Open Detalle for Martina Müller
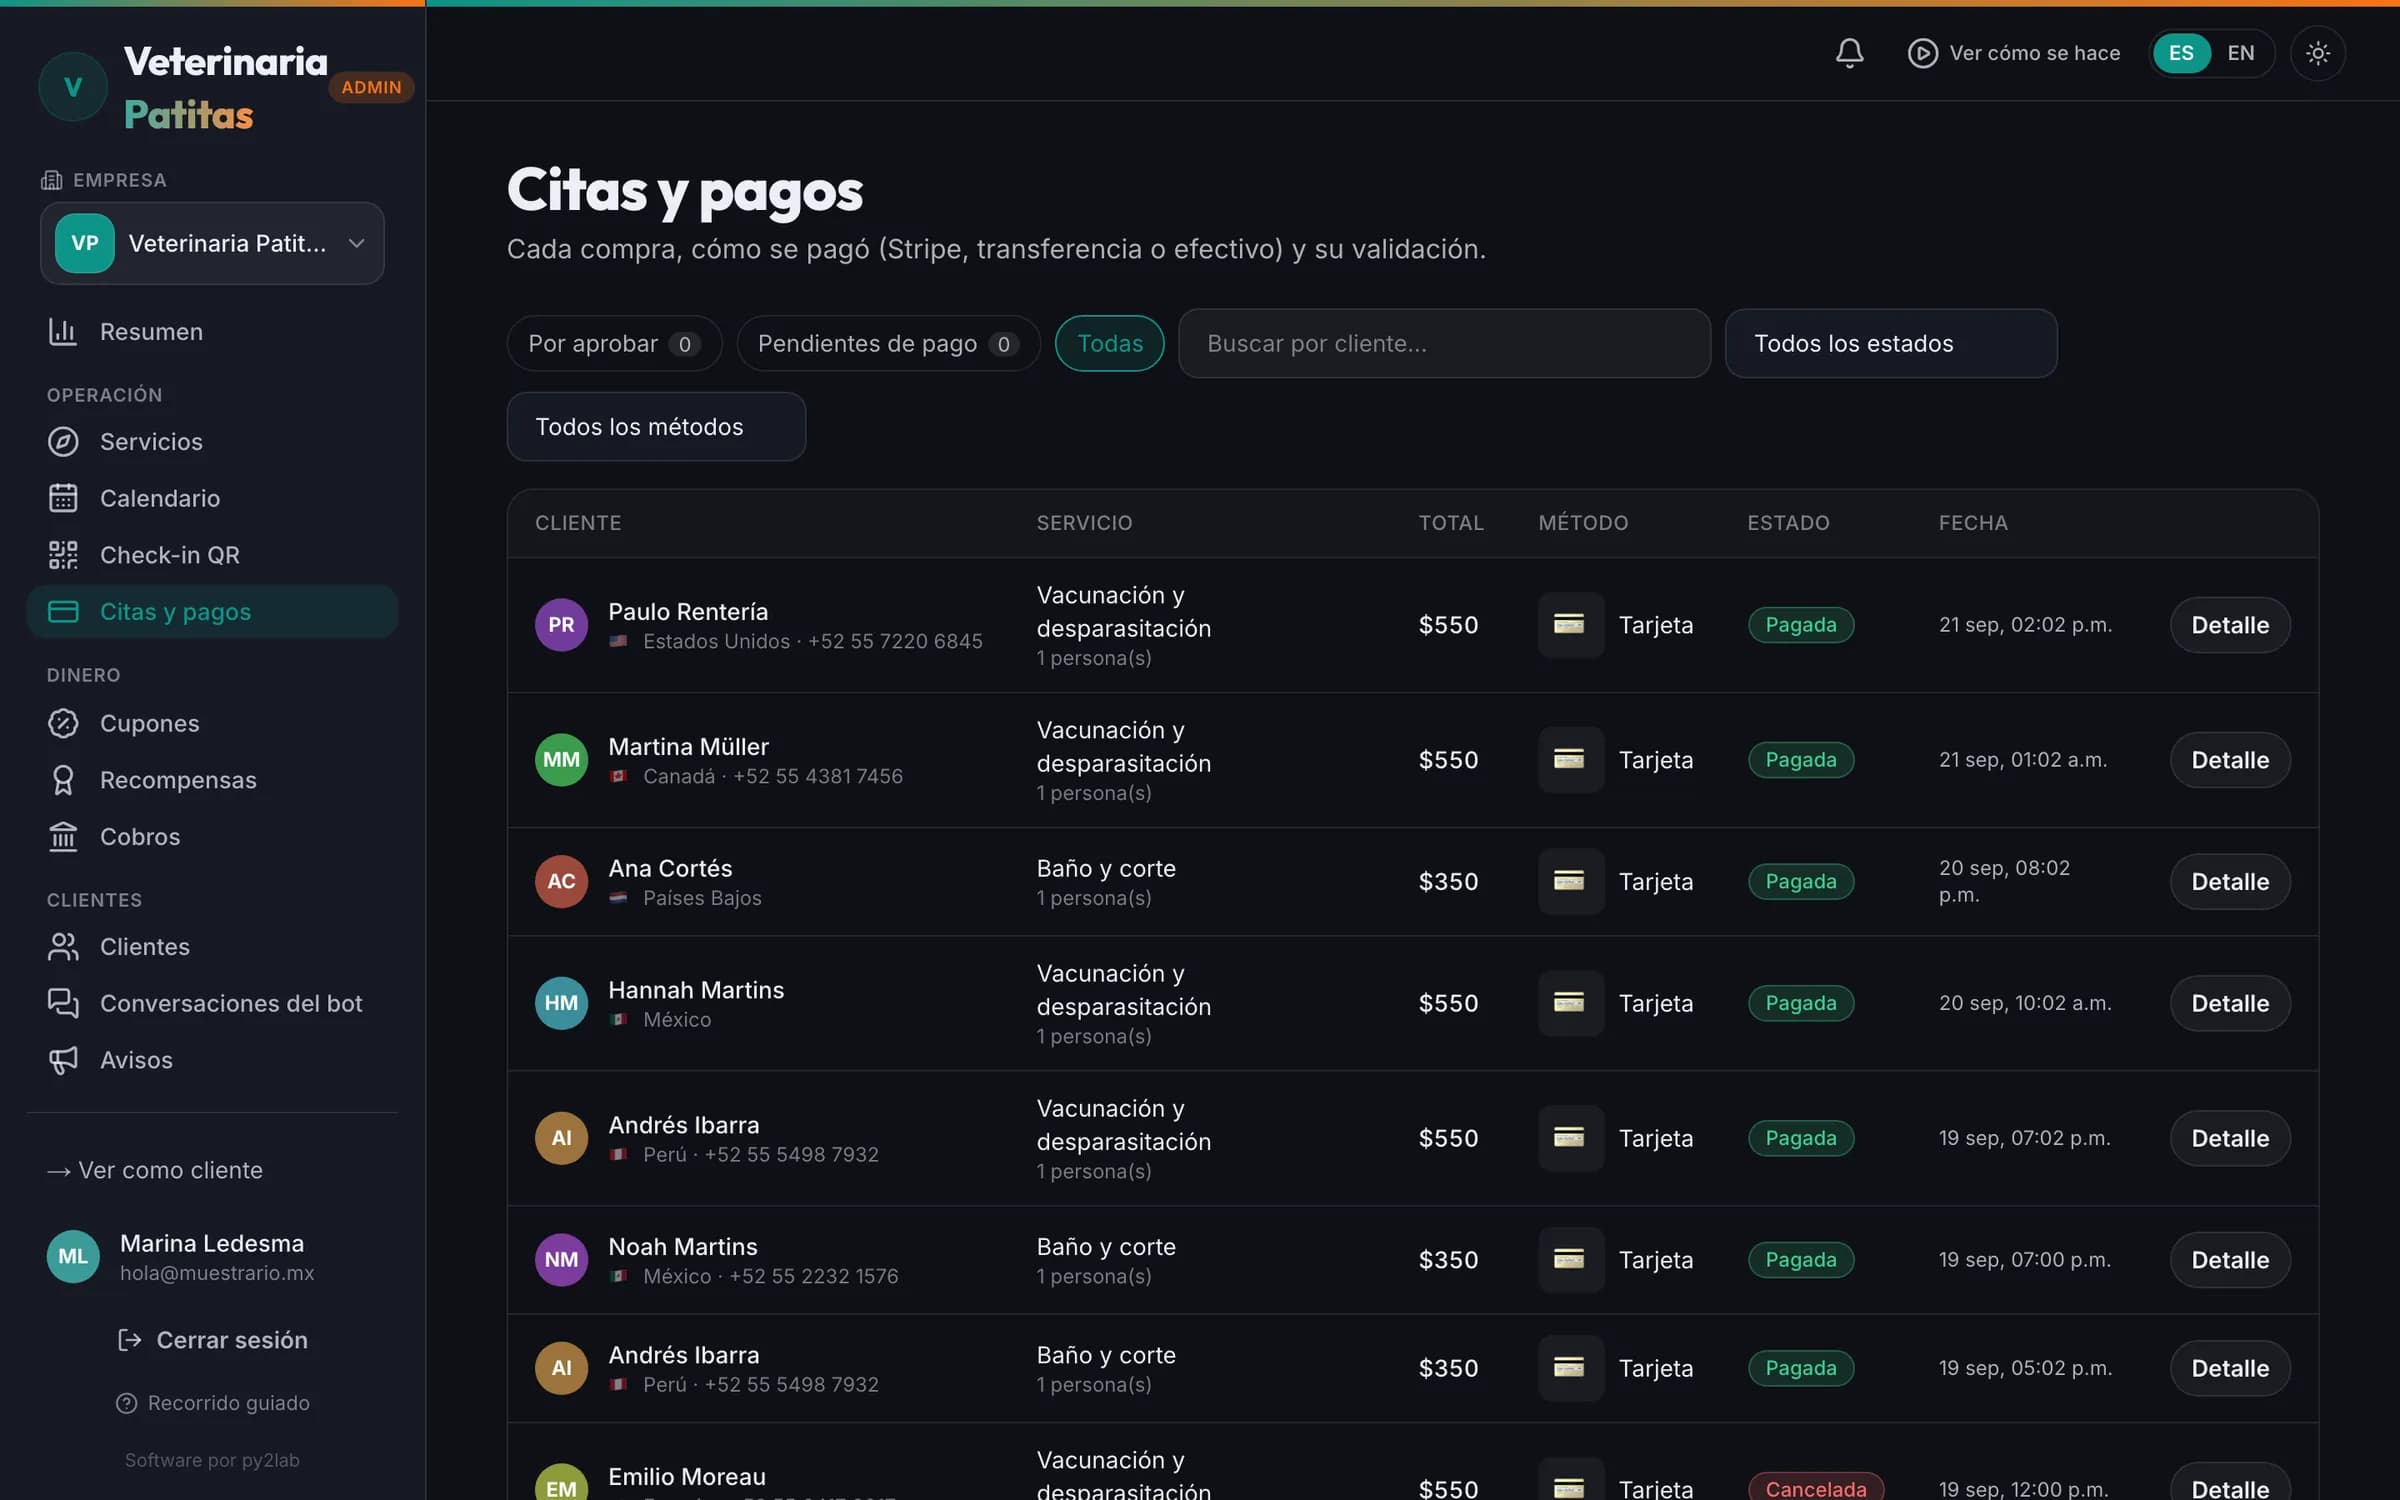 [2229, 760]
